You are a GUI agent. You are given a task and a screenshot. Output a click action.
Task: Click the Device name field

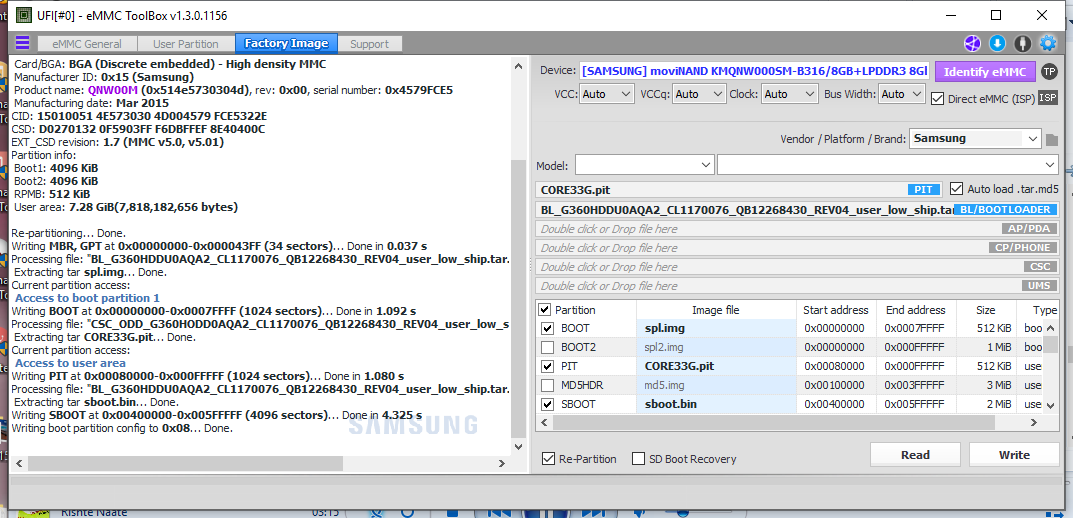point(755,70)
